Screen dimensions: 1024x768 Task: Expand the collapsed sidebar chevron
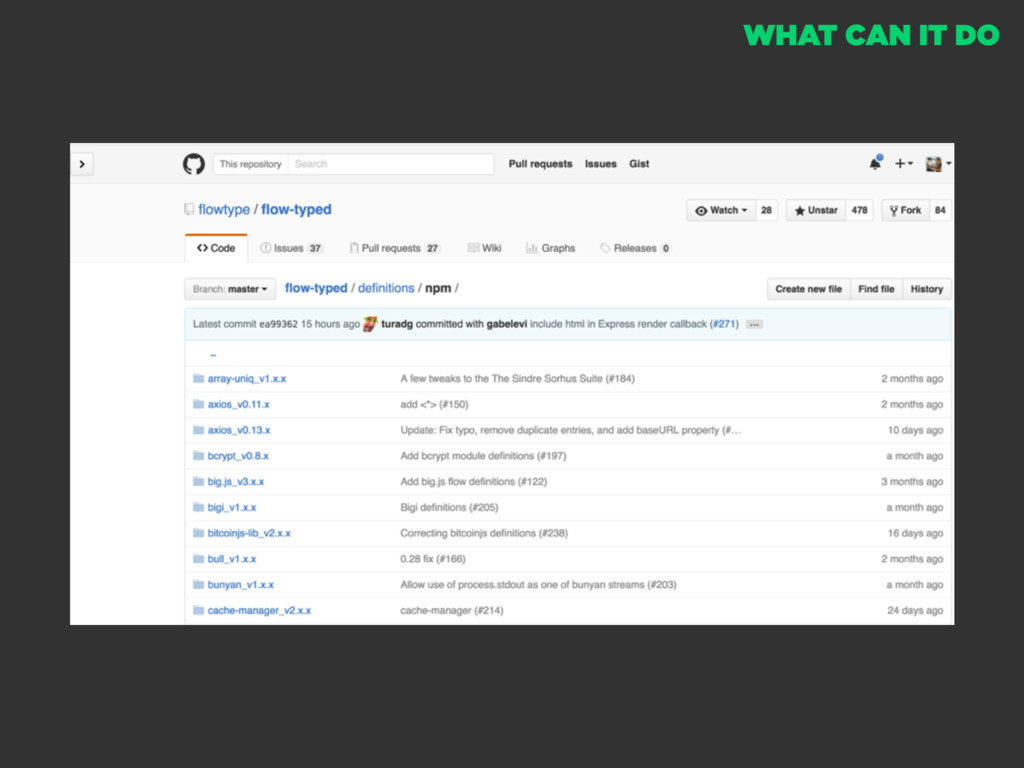[82, 164]
